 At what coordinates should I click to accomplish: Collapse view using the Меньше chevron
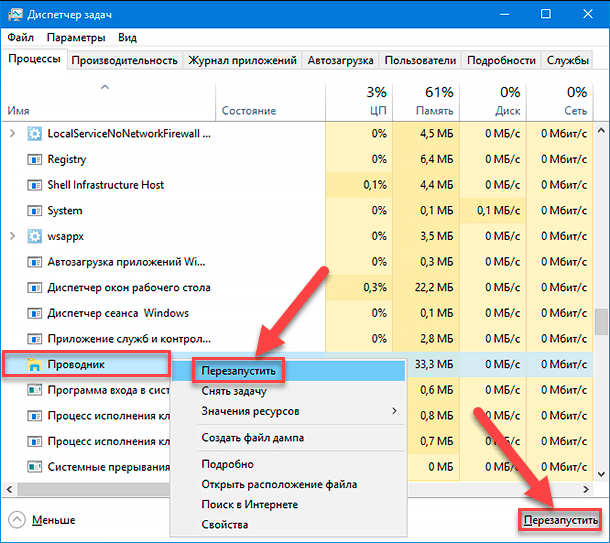coord(17,520)
